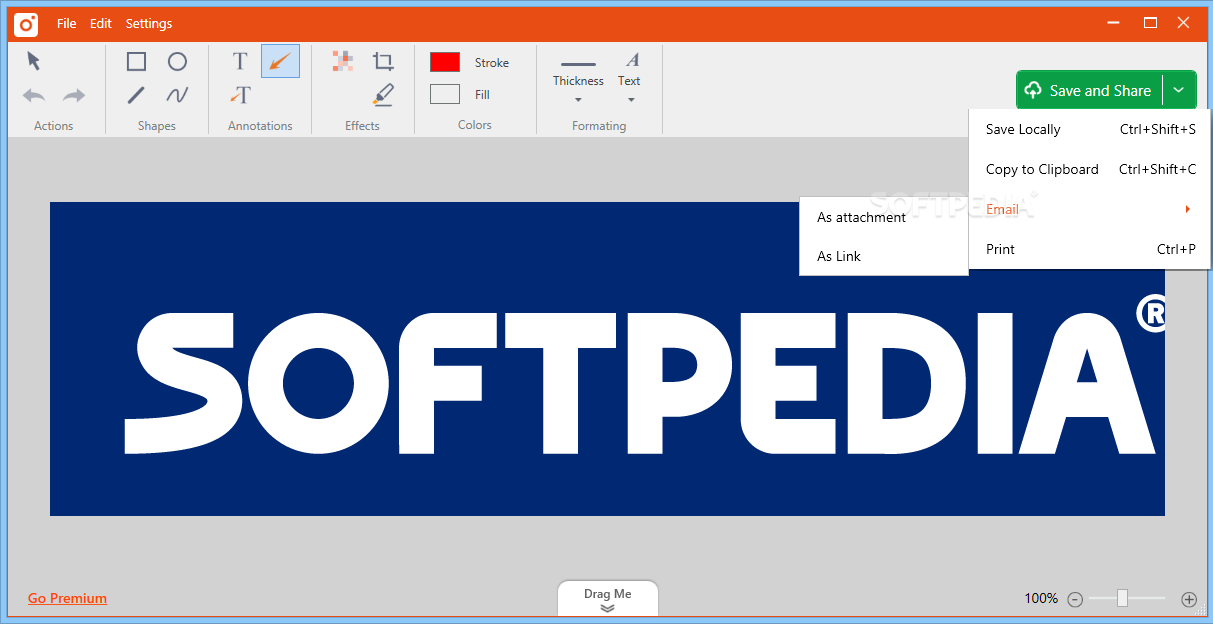This screenshot has width=1213, height=624.
Task: Select the Text annotation tool
Action: coord(240,62)
